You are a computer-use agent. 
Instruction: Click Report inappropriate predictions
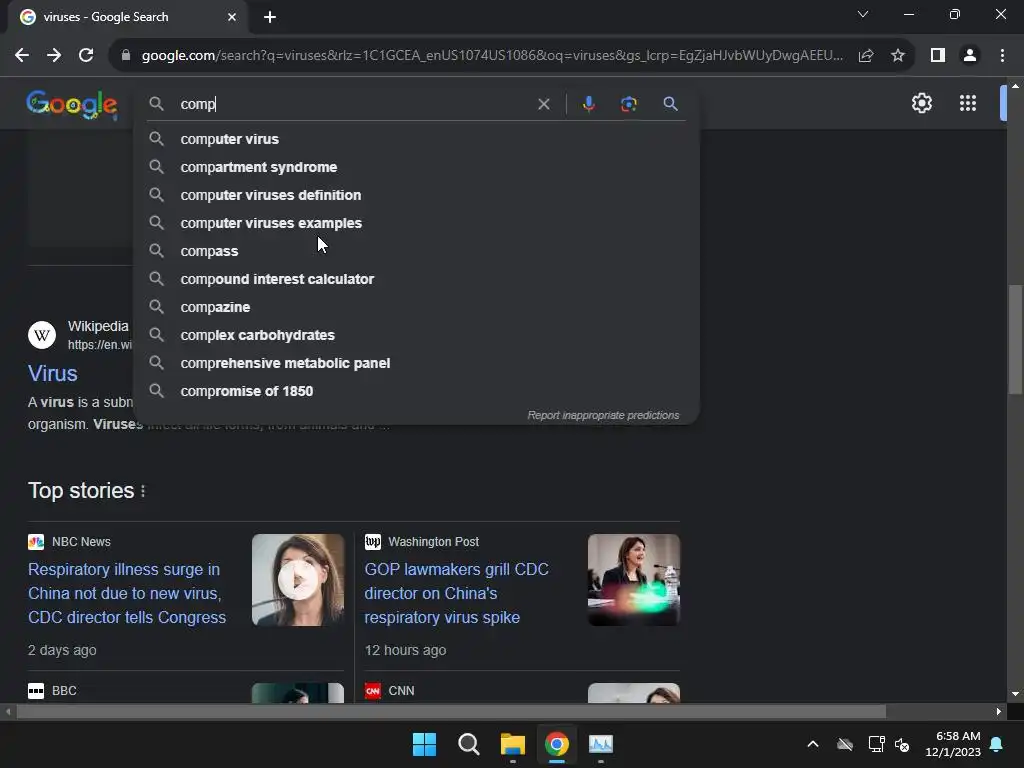point(603,415)
